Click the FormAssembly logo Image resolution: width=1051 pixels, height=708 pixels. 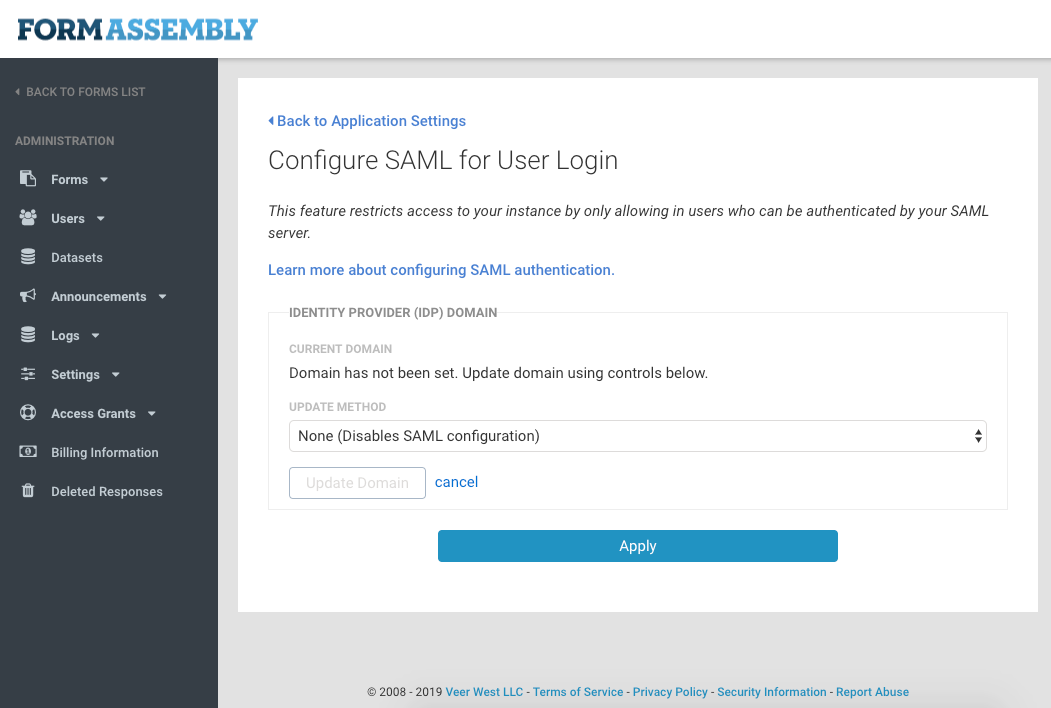(x=136, y=29)
